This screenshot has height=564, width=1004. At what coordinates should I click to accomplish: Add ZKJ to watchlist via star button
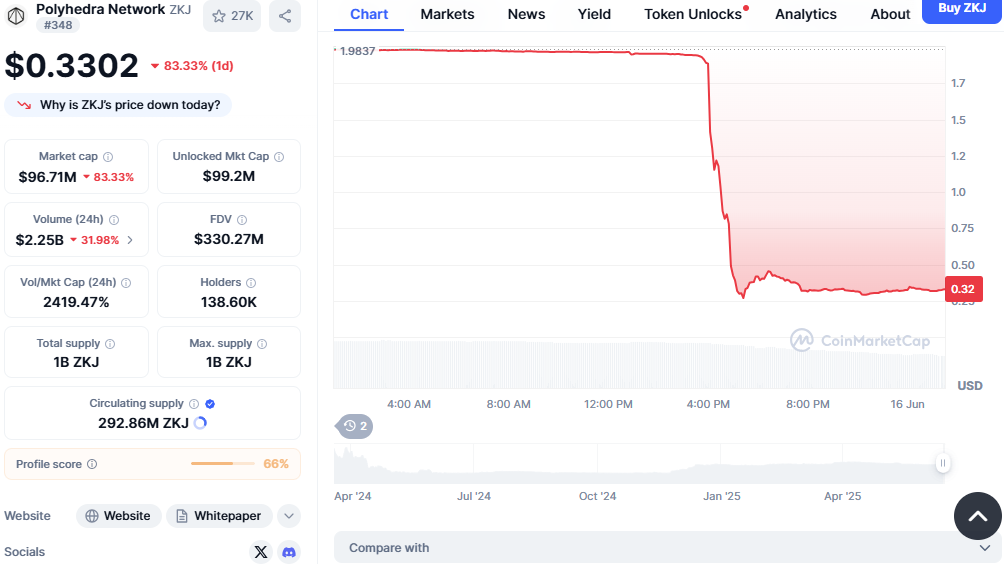coord(232,16)
